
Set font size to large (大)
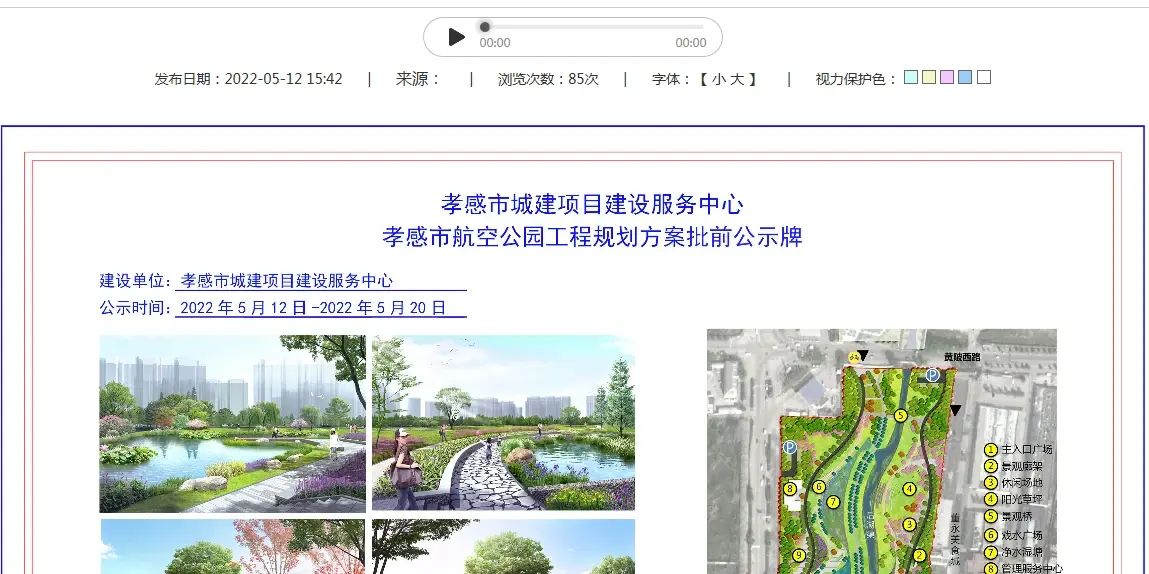point(736,79)
